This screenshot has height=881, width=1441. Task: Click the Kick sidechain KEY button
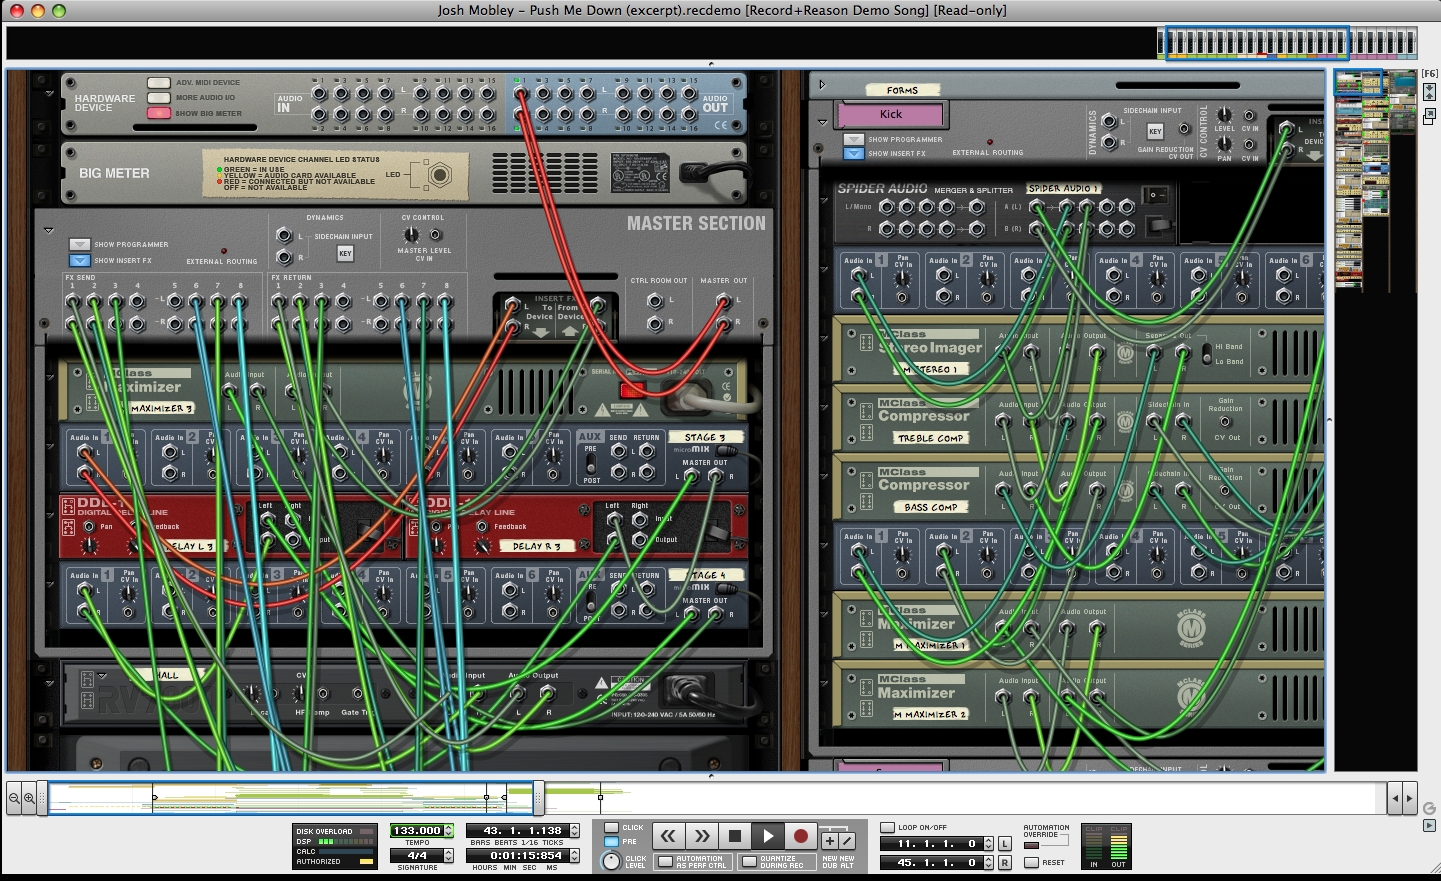(x=1155, y=131)
